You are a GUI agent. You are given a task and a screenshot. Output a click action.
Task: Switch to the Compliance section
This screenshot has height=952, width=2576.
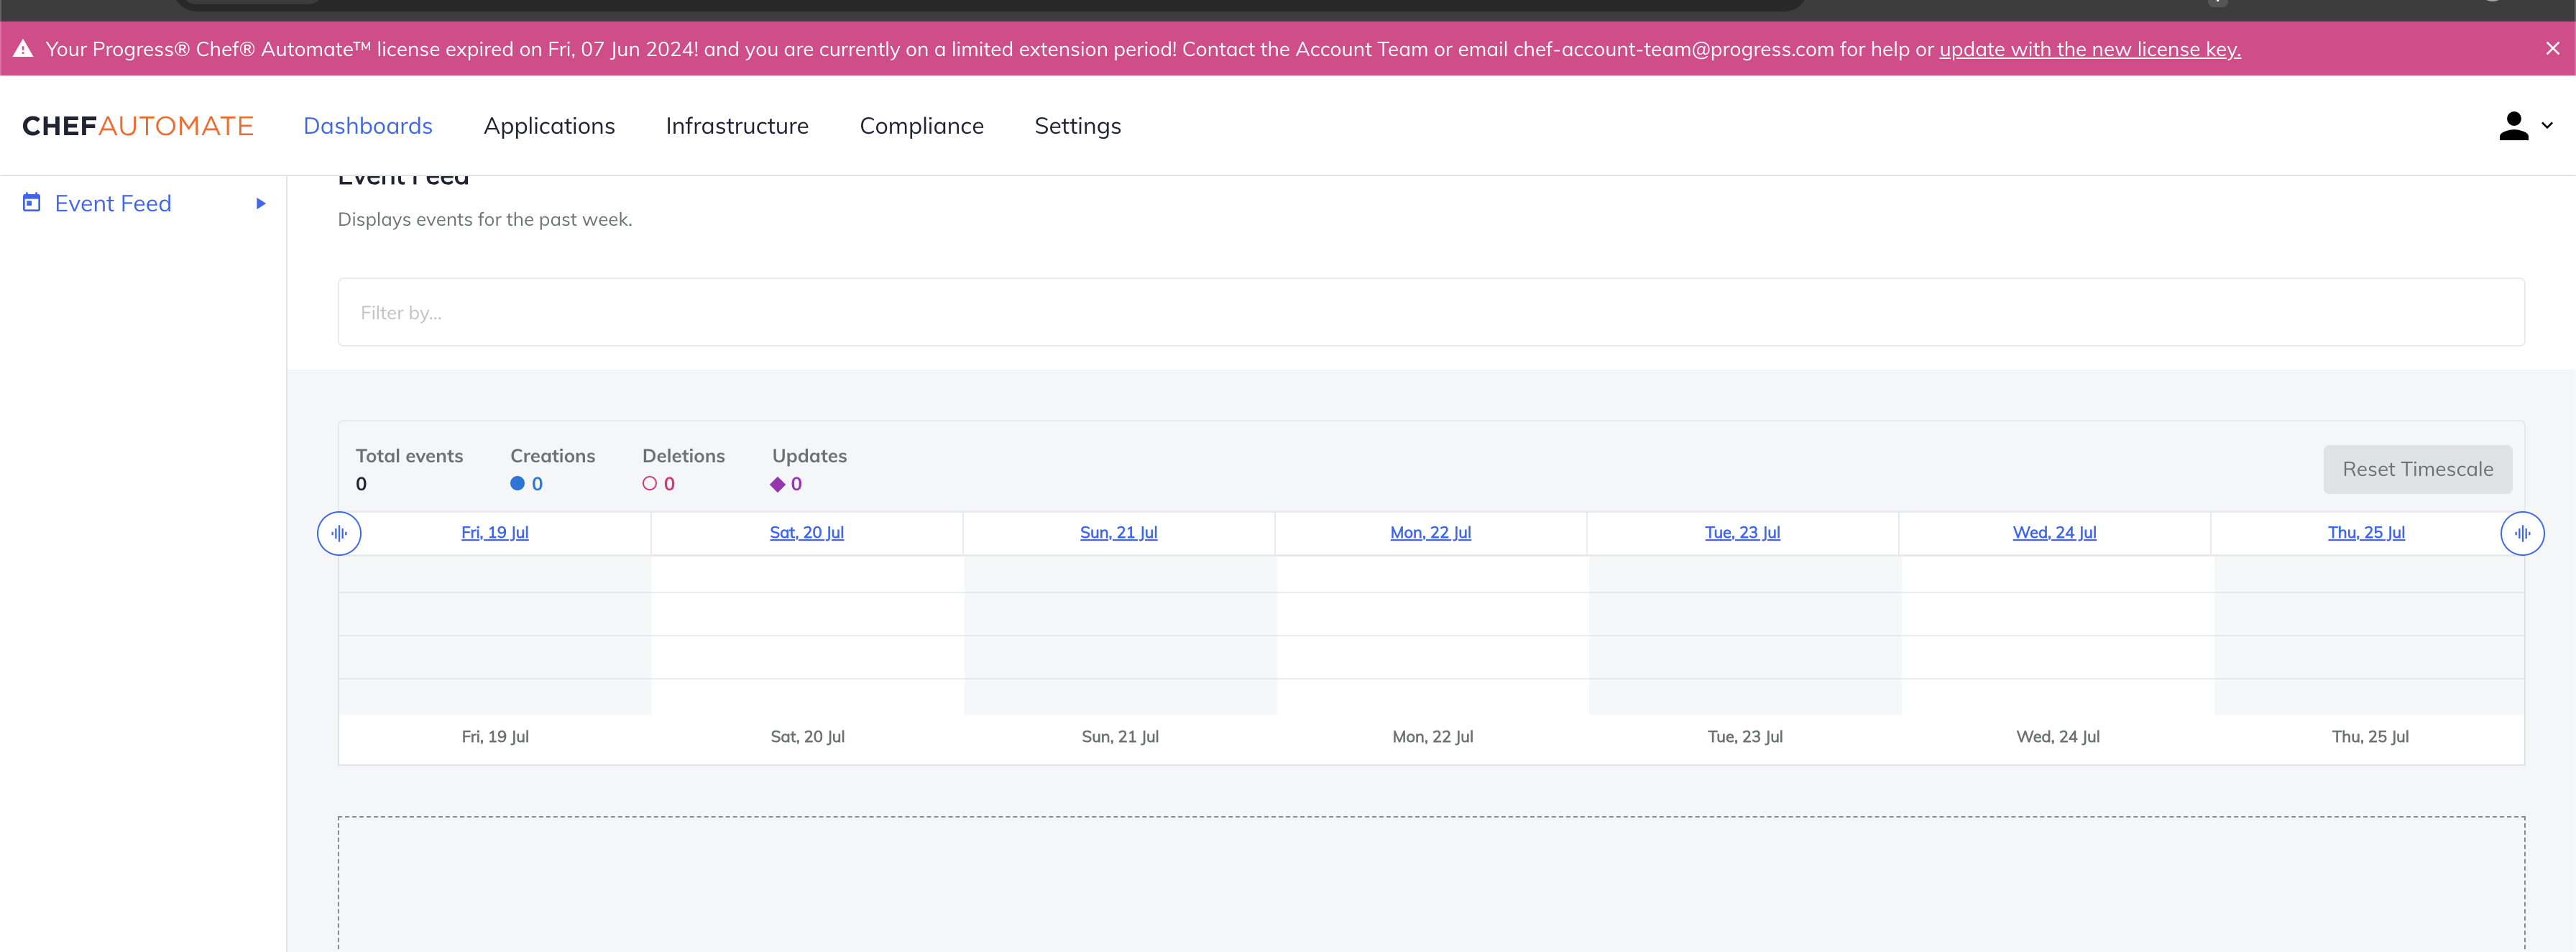(922, 126)
